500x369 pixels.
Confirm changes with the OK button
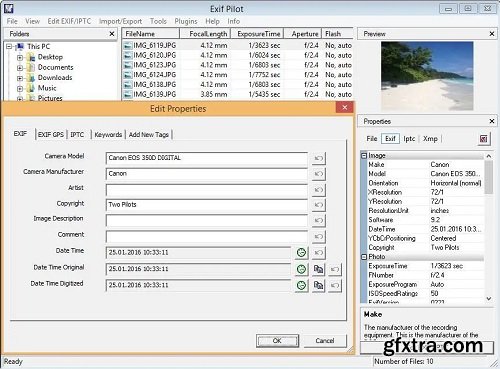(277, 341)
